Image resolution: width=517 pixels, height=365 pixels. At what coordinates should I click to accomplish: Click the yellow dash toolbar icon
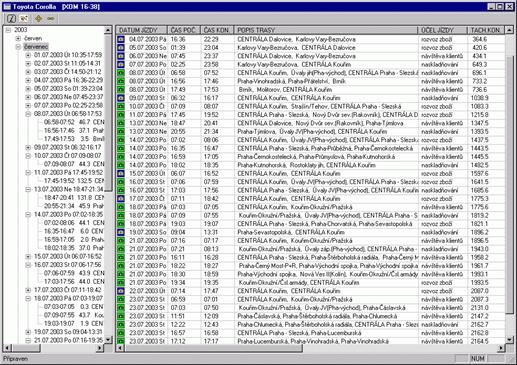(51, 18)
